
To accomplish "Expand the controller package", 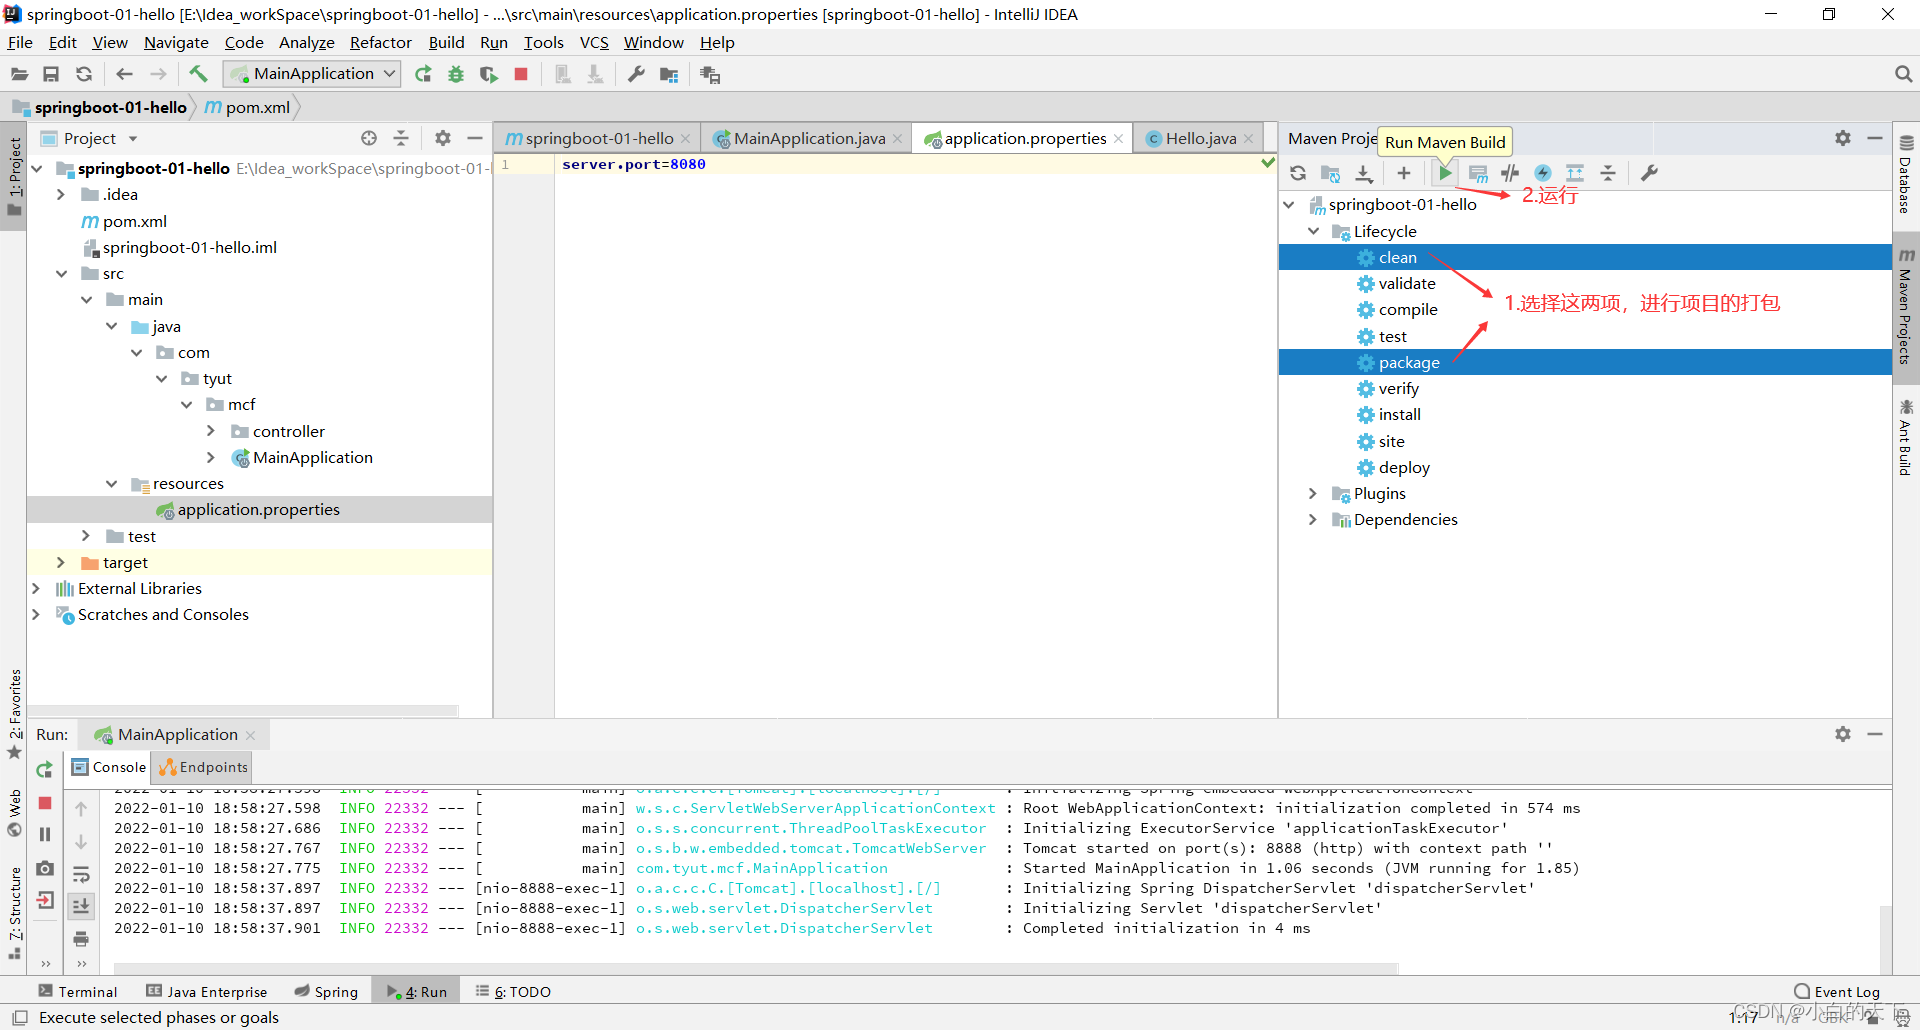I will coord(211,431).
